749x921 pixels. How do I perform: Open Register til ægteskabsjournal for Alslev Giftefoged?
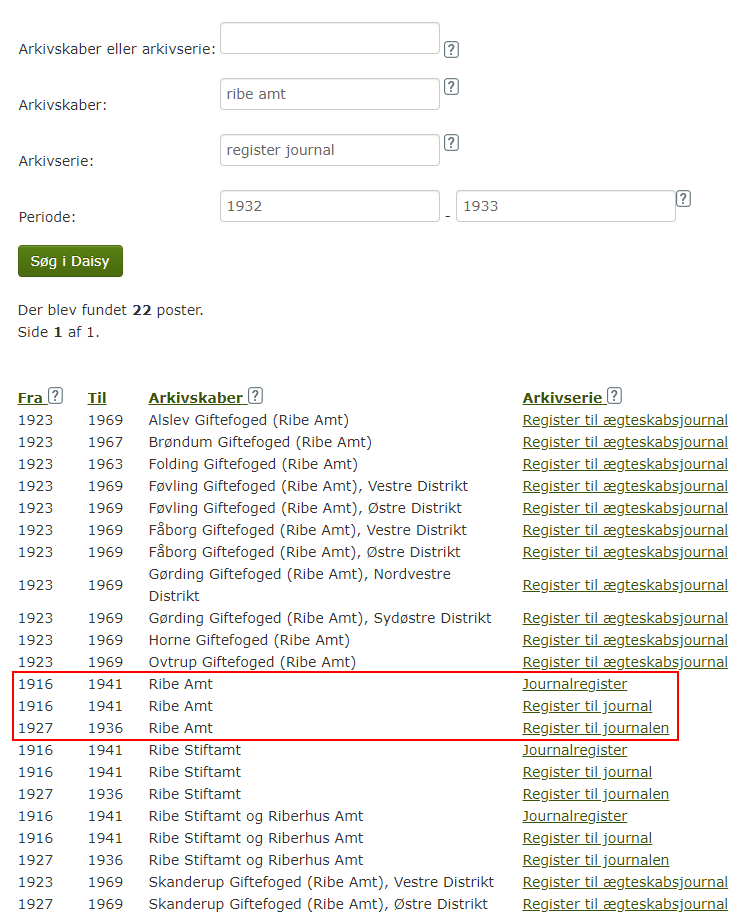[x=625, y=421]
